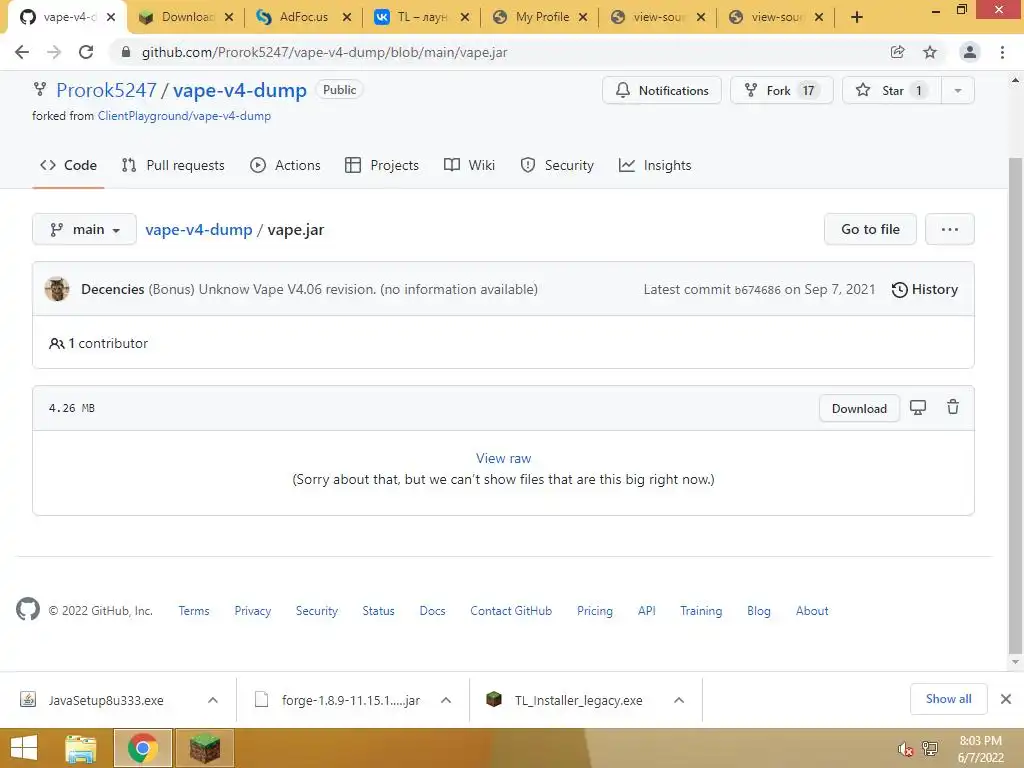
Task: Click the Decencies author avatar
Action: tap(57, 289)
